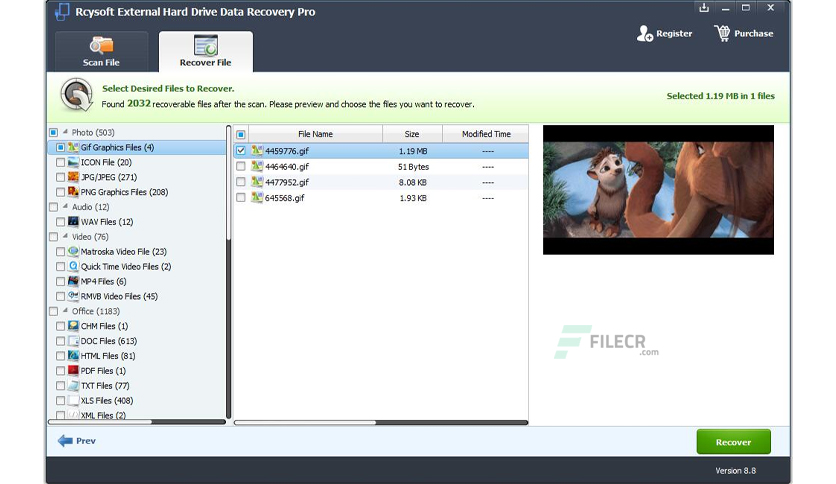Sort by Size column header
The height and width of the screenshot is (484, 836).
click(412, 134)
